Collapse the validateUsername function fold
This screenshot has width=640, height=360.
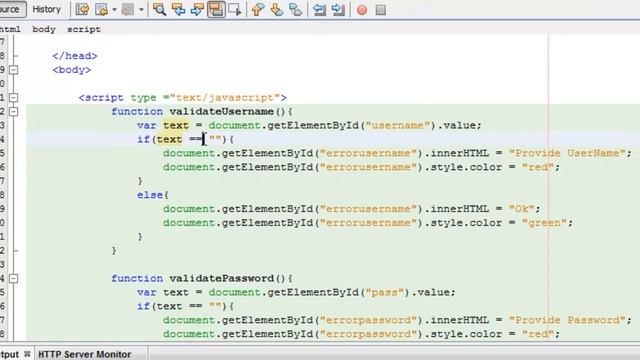(x=14, y=111)
